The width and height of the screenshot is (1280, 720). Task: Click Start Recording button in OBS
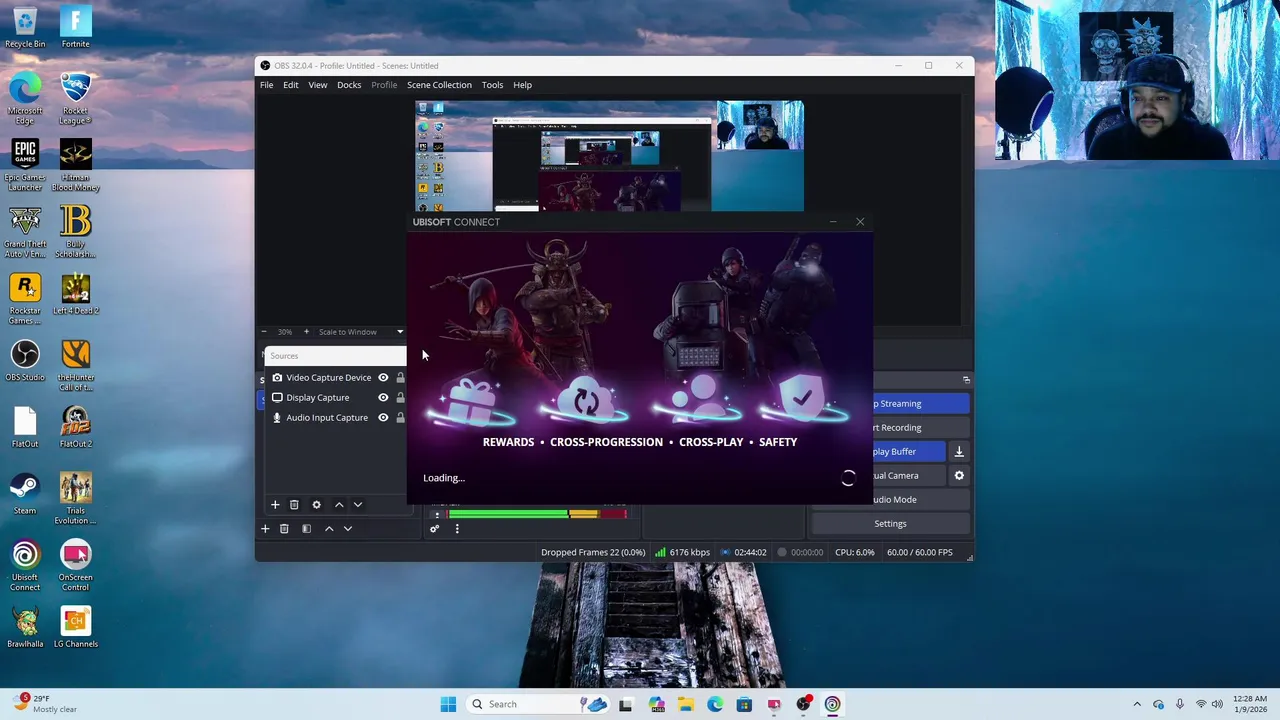coord(921,428)
